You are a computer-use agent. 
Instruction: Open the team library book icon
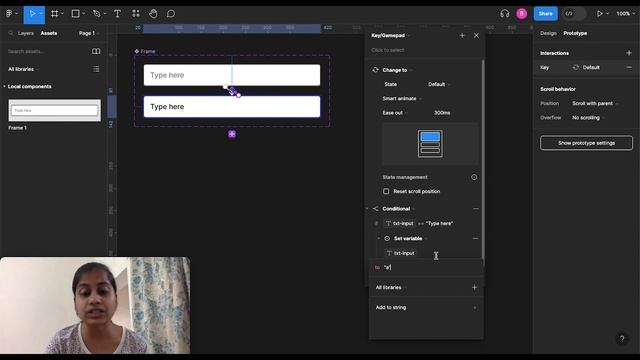click(96, 51)
